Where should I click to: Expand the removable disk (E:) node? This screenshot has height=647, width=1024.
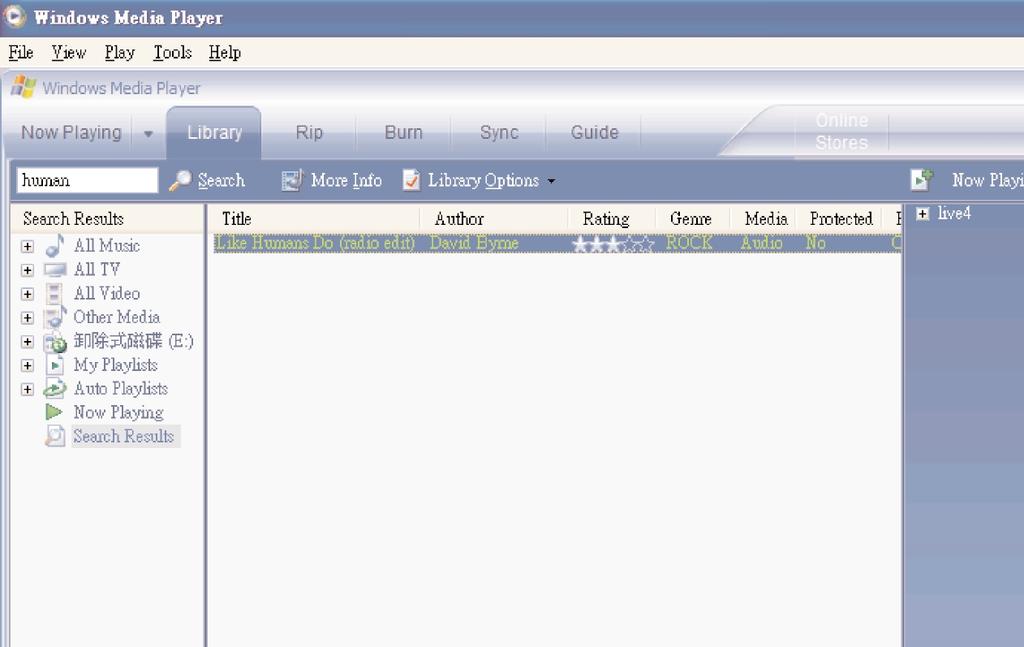point(27,341)
